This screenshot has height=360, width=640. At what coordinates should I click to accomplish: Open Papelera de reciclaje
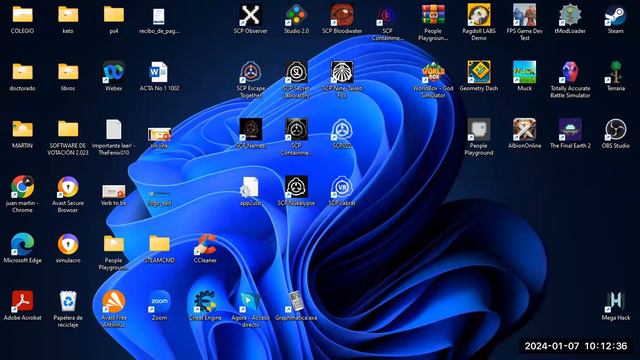[x=68, y=301]
